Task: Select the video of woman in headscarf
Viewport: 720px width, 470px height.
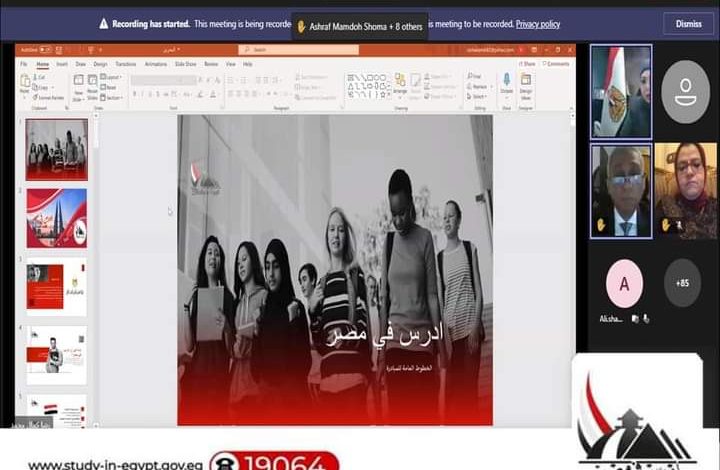Action: point(685,191)
